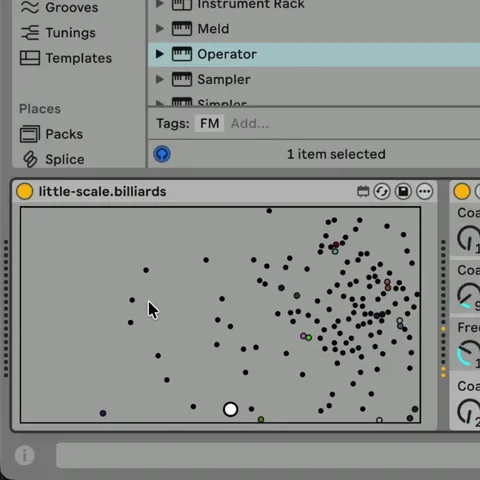The image size is (480, 480).
Task: Select the Operator row label
Action: pos(227,54)
